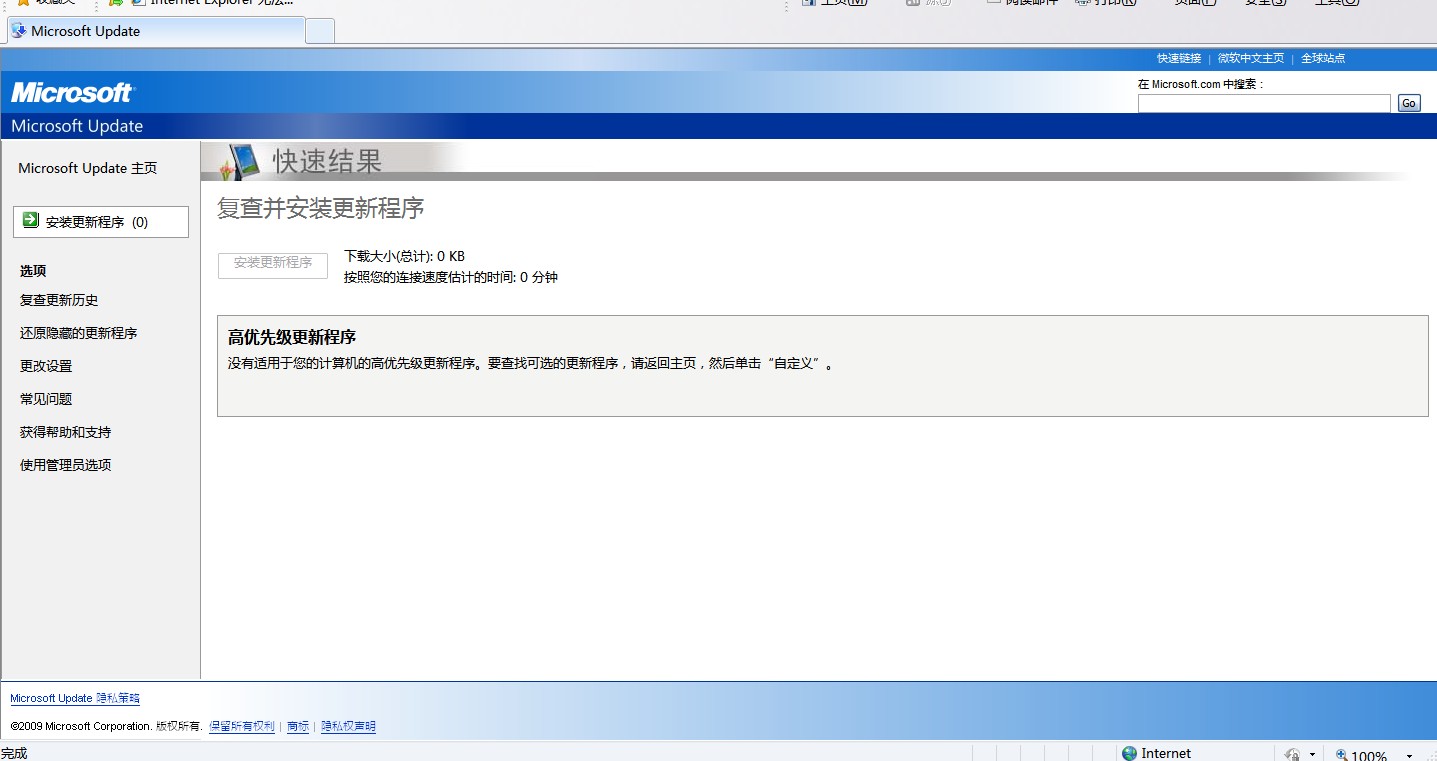
Task: Switch to the Microsoft Update browser tab
Action: [155, 31]
